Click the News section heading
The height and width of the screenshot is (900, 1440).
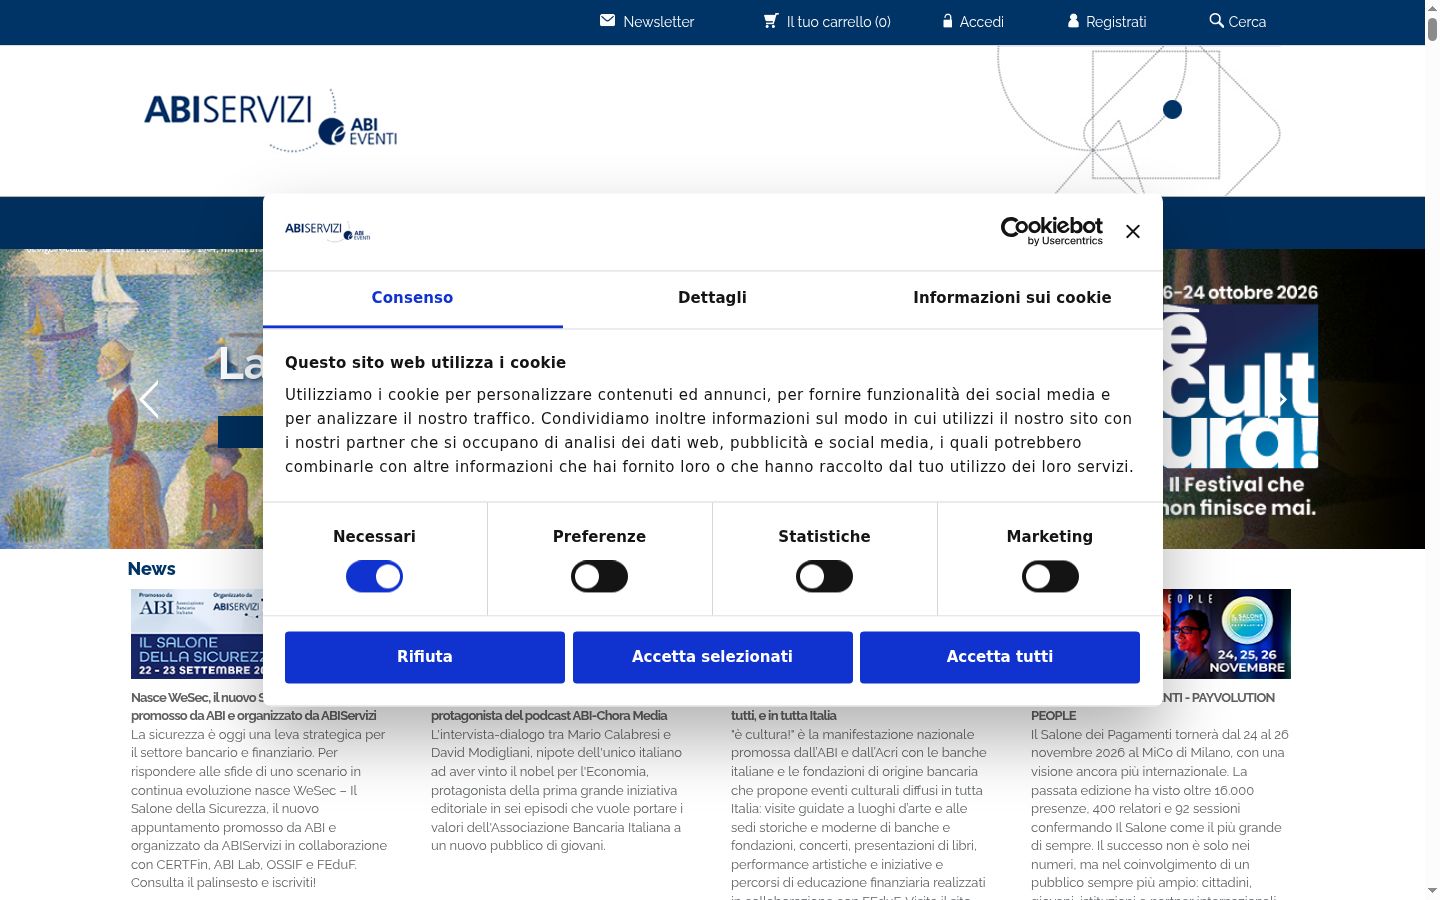152,569
